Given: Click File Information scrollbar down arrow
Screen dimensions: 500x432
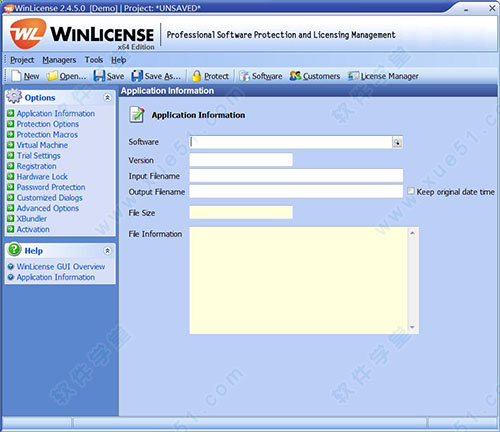Looking at the screenshot, I should pyautogui.click(x=412, y=327).
